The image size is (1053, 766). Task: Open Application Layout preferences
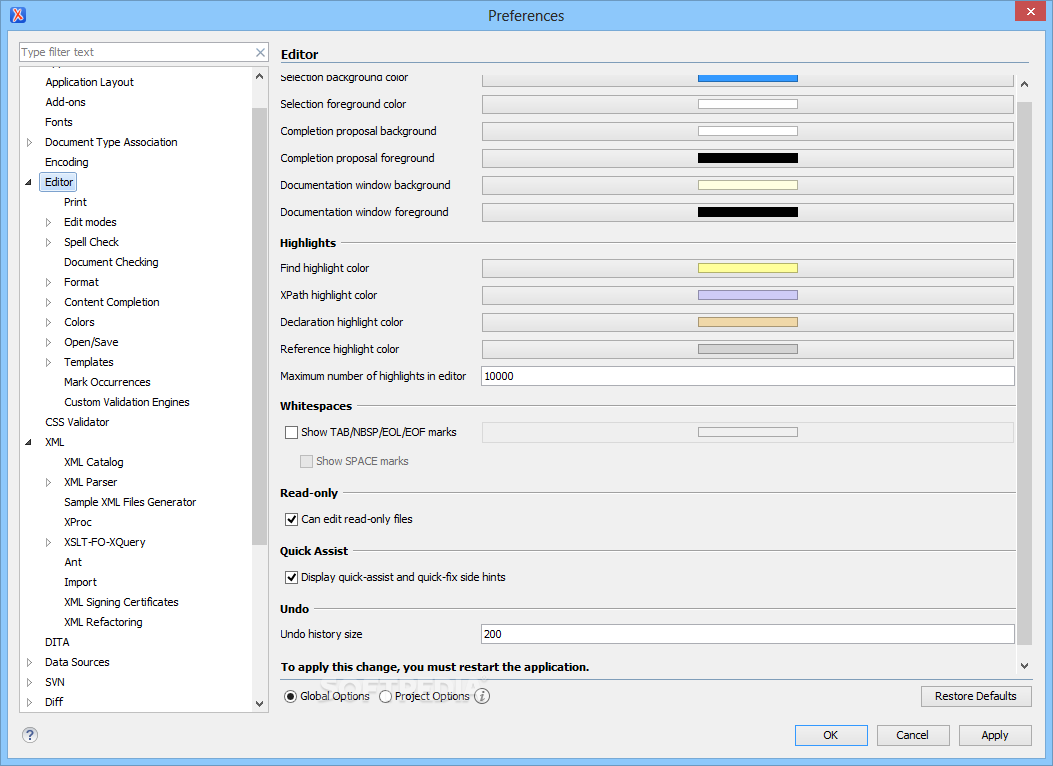[x=89, y=82]
